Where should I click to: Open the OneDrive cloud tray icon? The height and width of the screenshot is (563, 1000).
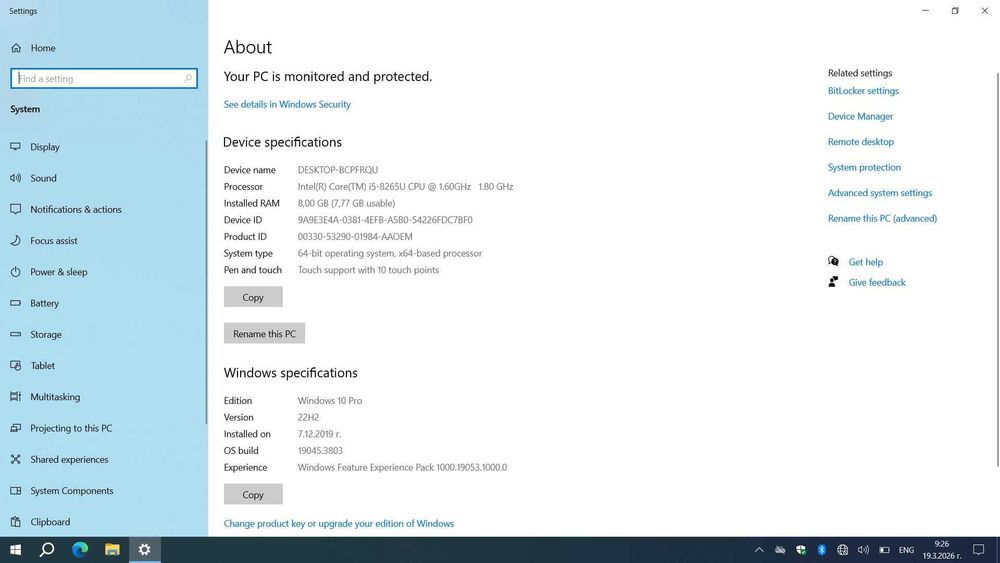click(x=780, y=550)
